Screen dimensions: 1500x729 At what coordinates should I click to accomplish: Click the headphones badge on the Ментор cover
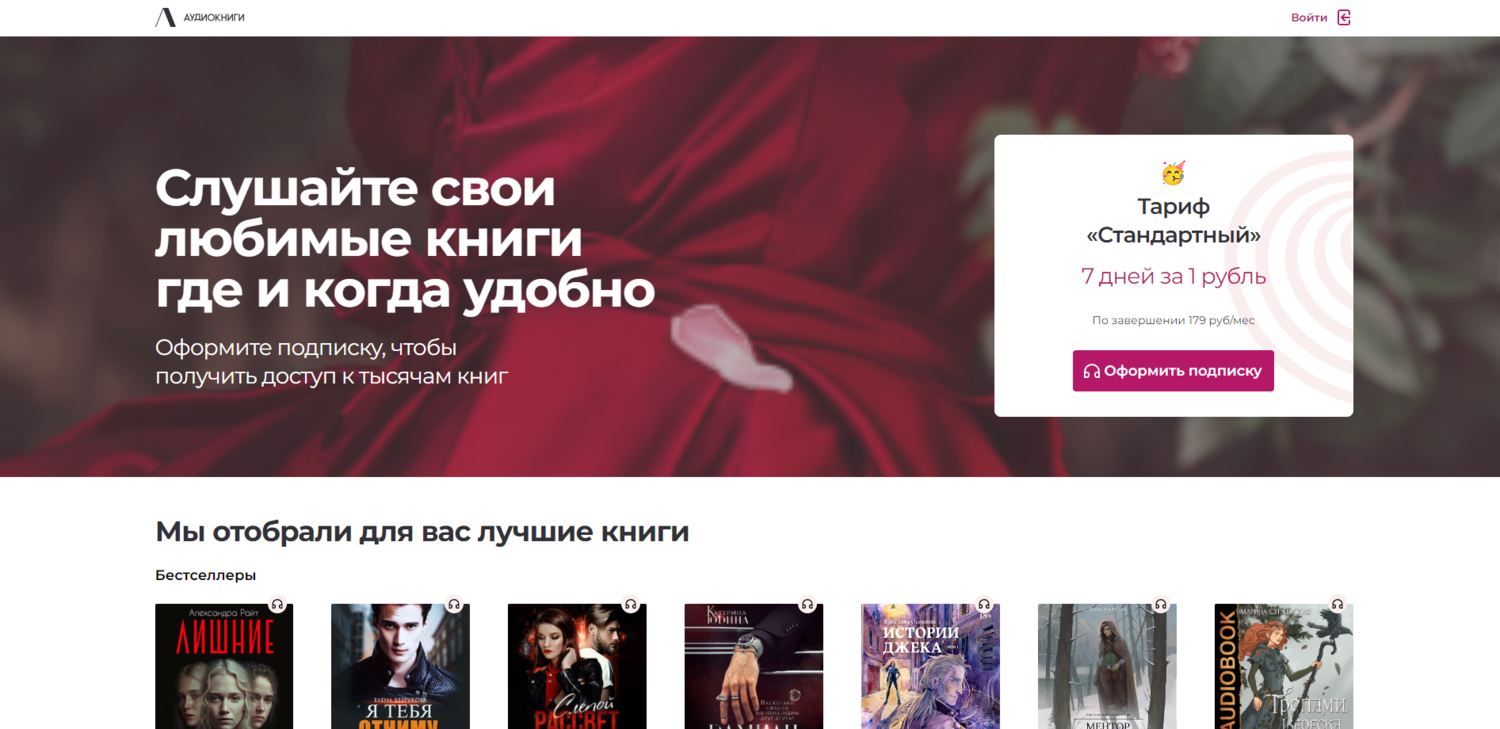(1160, 604)
